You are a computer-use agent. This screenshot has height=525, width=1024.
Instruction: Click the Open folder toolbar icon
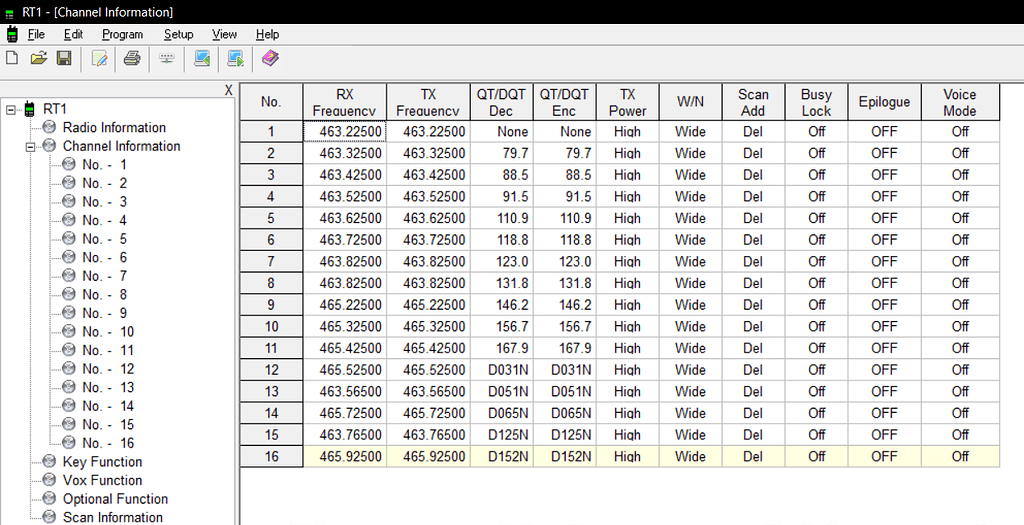[x=39, y=58]
